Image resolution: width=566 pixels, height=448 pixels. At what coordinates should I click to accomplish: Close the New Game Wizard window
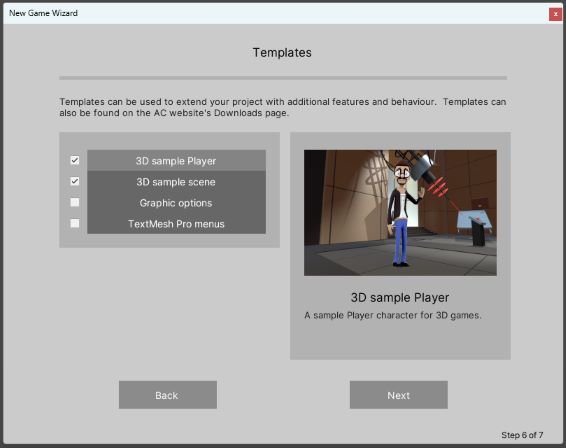(x=555, y=14)
